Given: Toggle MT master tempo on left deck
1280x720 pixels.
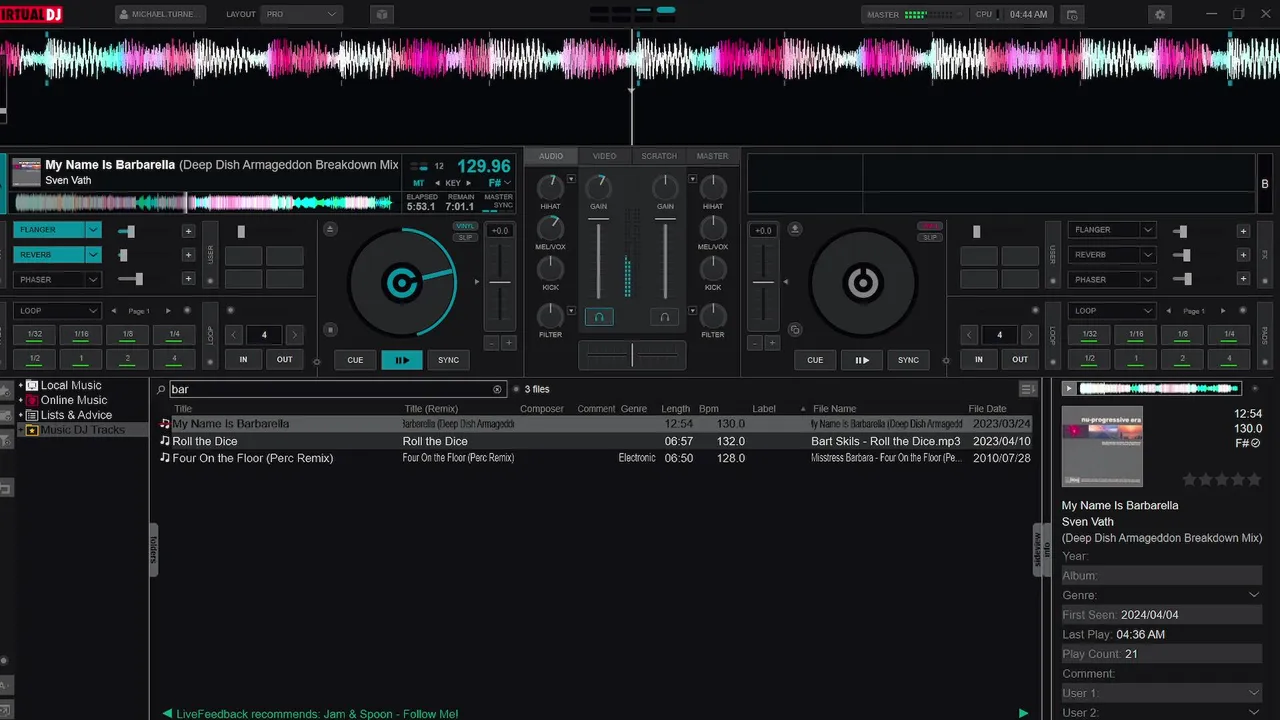Looking at the screenshot, I should (419, 183).
